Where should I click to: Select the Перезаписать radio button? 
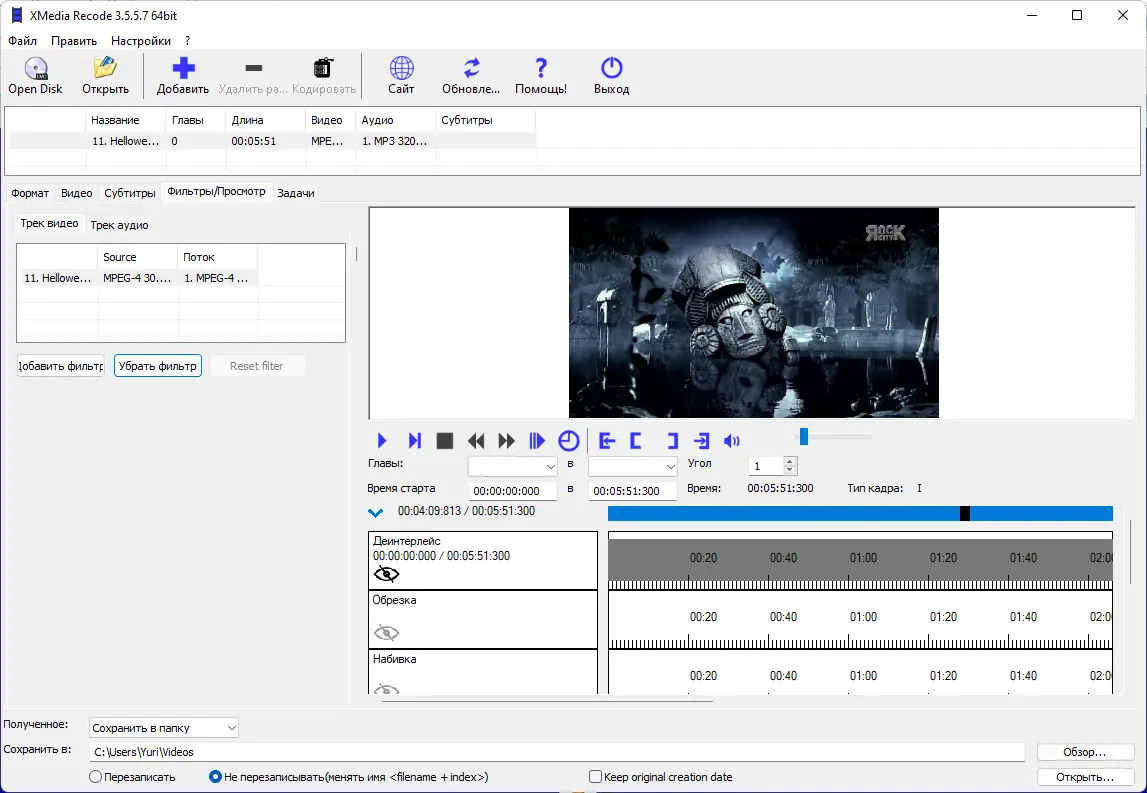(96, 777)
